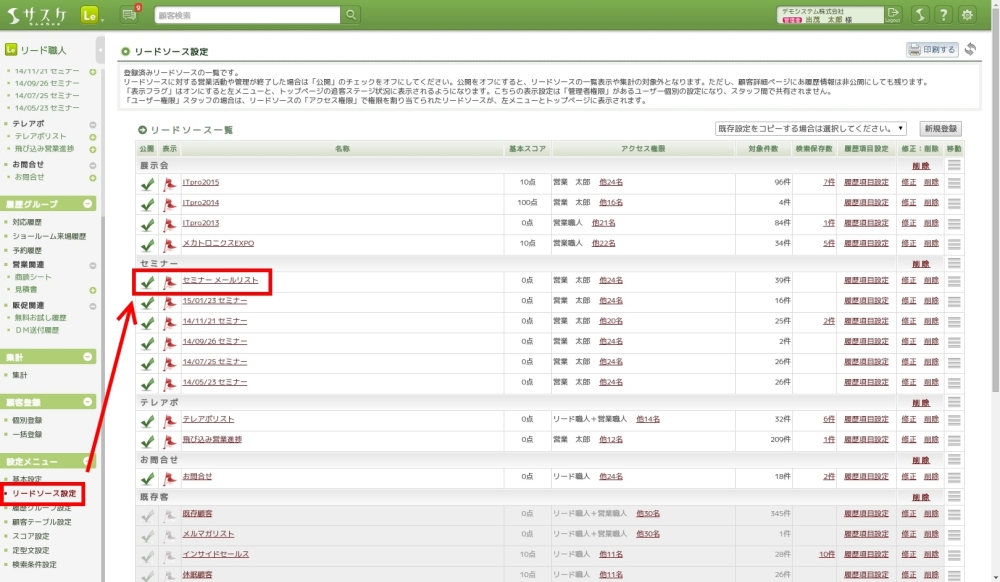The width and height of the screenshot is (1000, 582).
Task: Click the refresh arrows icon beside print button
Action: [971, 49]
